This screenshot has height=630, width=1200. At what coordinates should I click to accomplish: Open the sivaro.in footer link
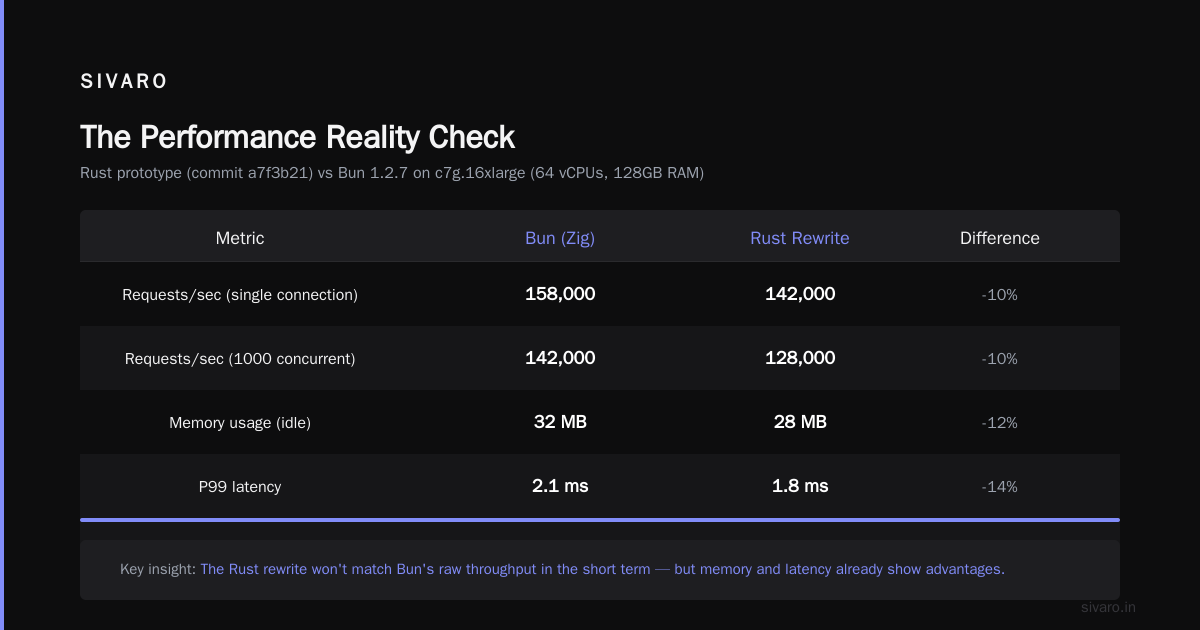tap(1109, 607)
